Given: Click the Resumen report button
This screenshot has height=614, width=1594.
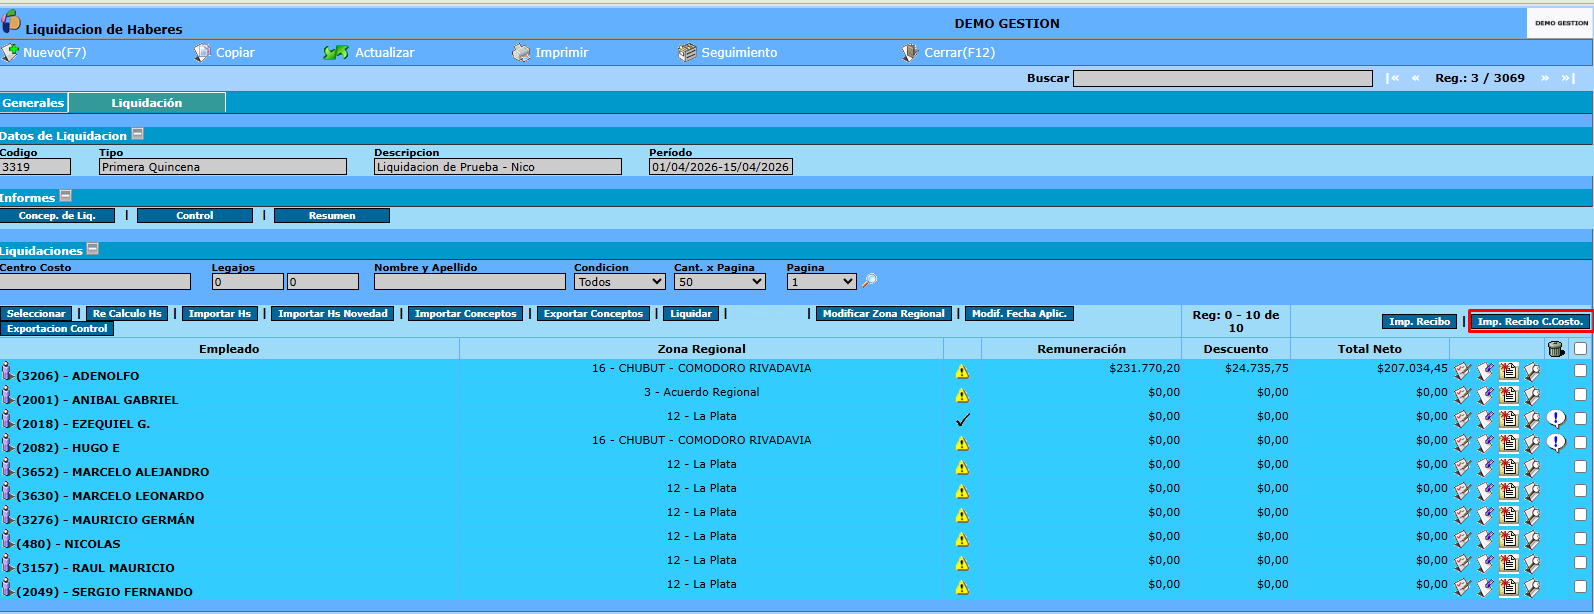Looking at the screenshot, I should tap(332, 216).
